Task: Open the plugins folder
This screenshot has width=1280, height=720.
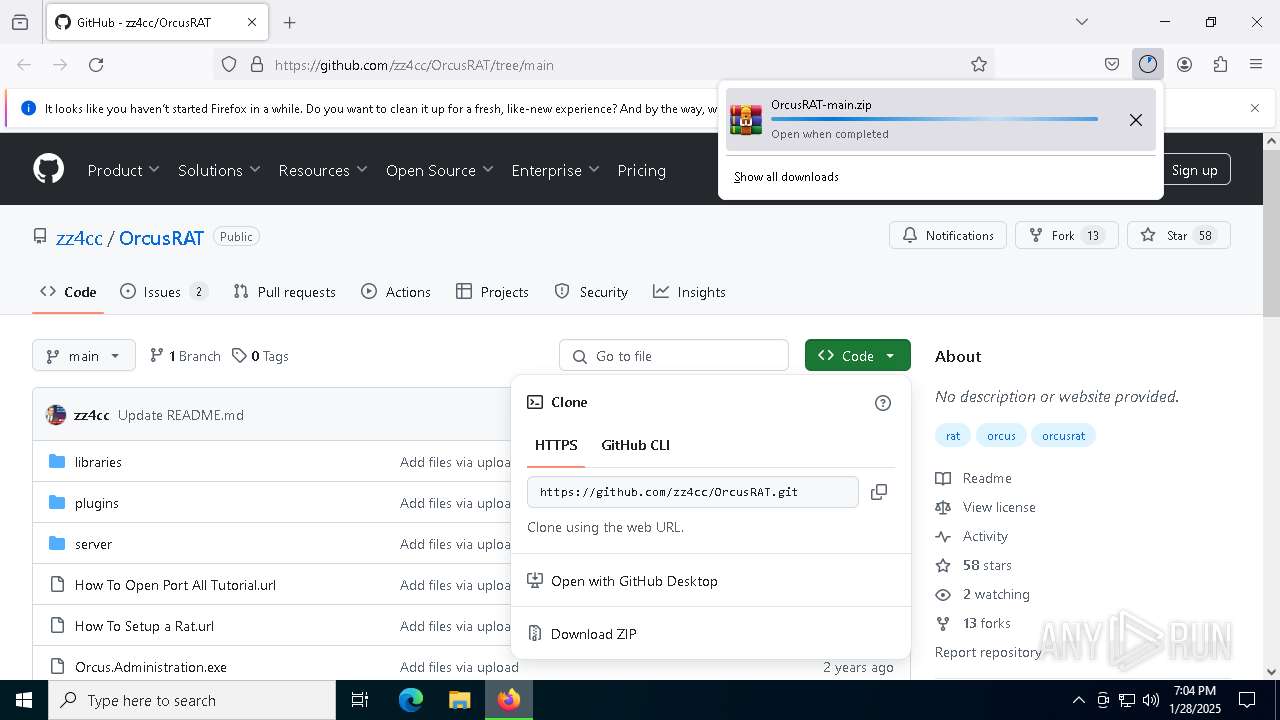Action: point(97,503)
